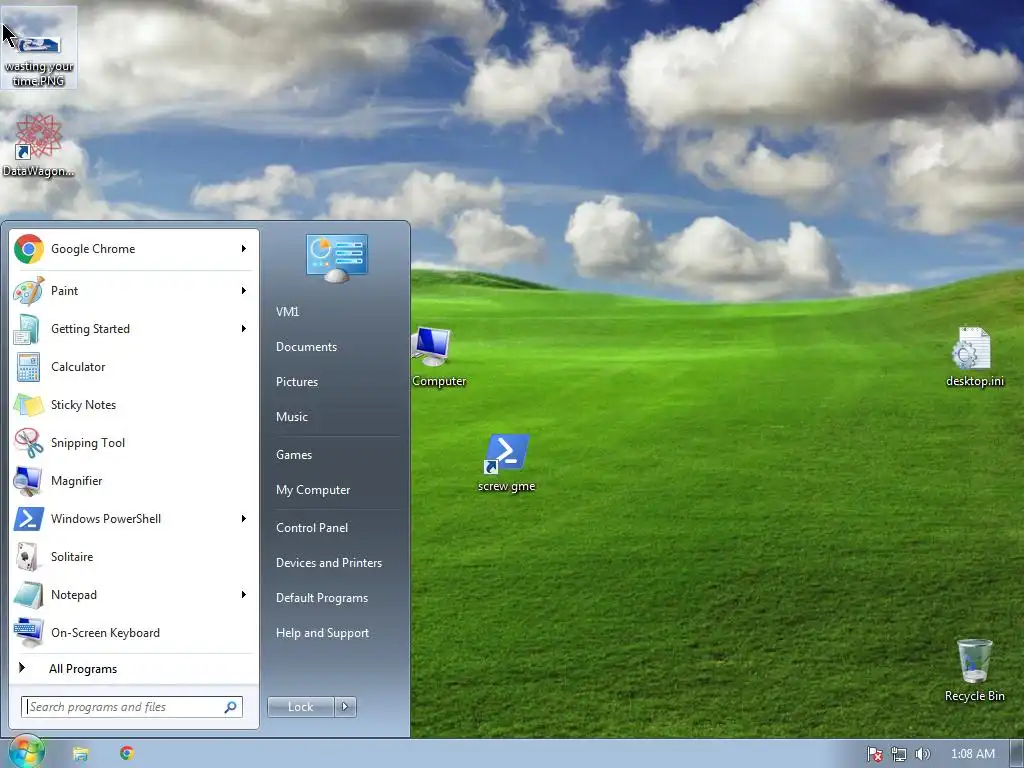The width and height of the screenshot is (1024, 768).
Task: Open the VM1 user folder
Action: [x=336, y=312]
